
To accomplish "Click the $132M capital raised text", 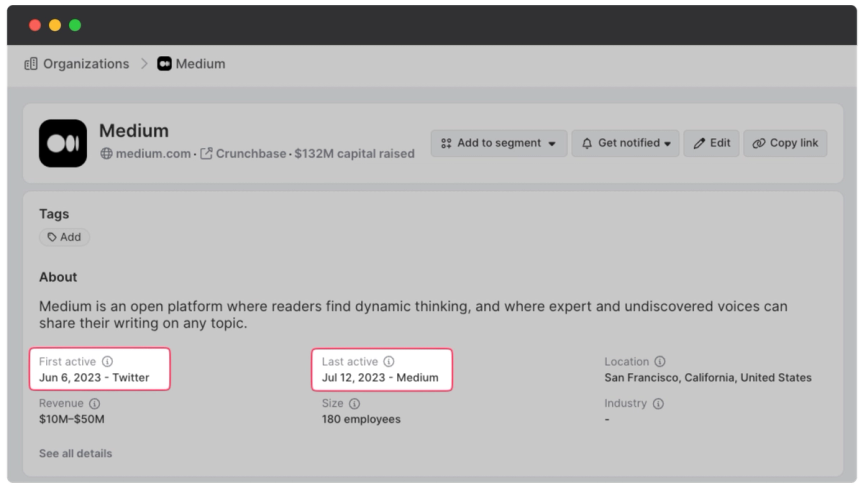I will [x=354, y=153].
